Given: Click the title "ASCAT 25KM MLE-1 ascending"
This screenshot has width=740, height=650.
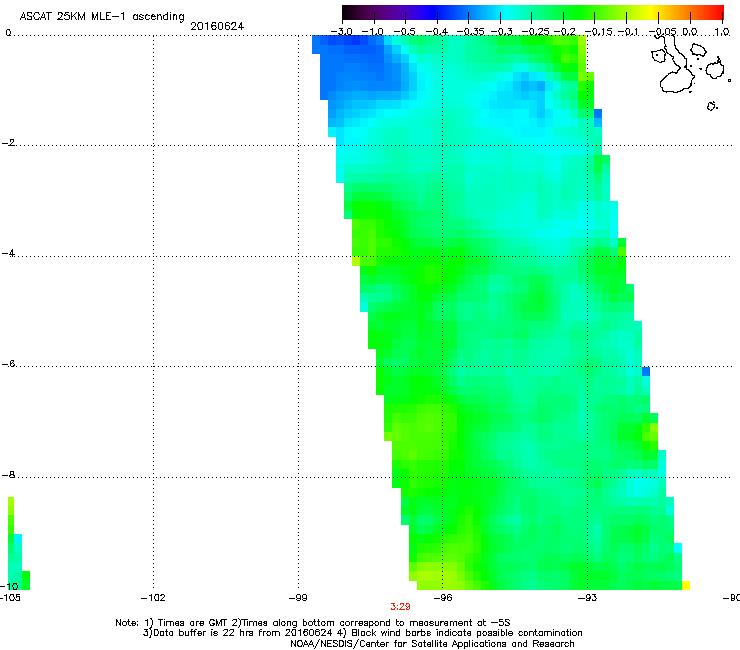Looking at the screenshot, I should click(x=102, y=16).
